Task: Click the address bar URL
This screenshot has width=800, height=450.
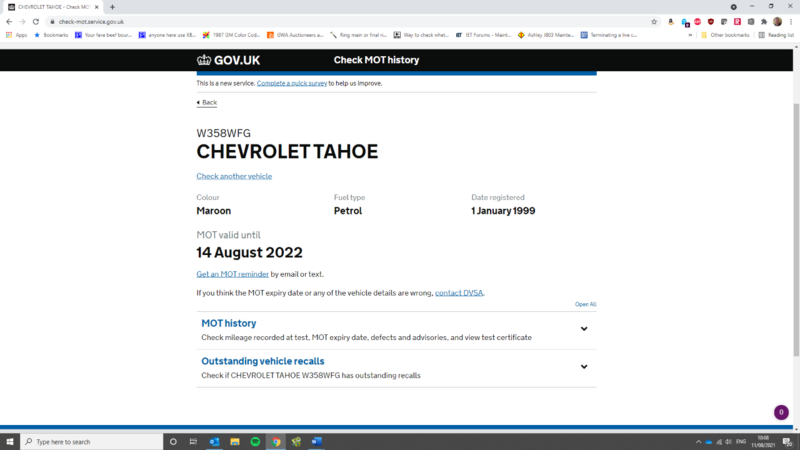Action: (91, 22)
